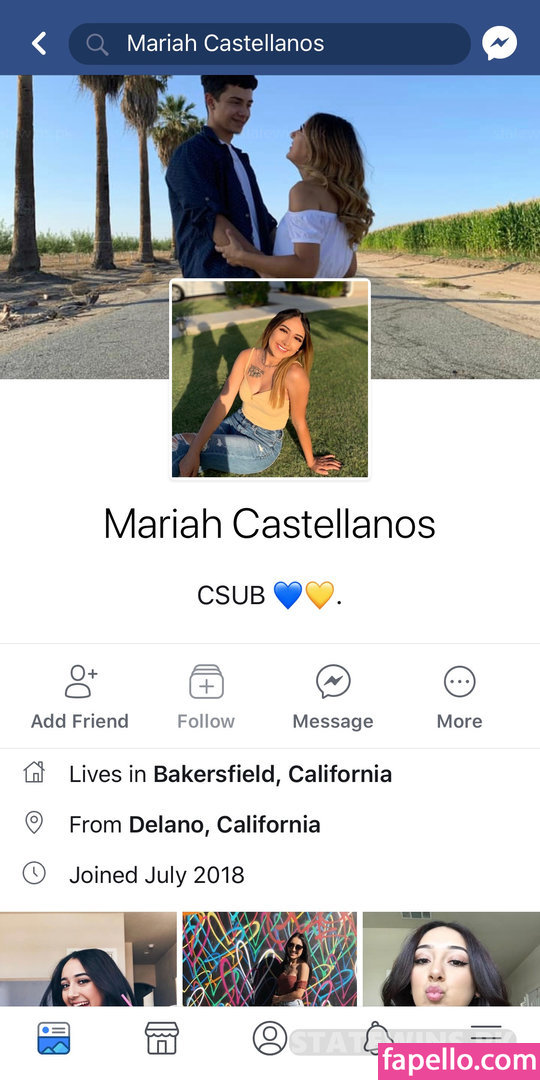Tap the back arrow icon
The width and height of the screenshot is (540, 1080).
pos(39,43)
